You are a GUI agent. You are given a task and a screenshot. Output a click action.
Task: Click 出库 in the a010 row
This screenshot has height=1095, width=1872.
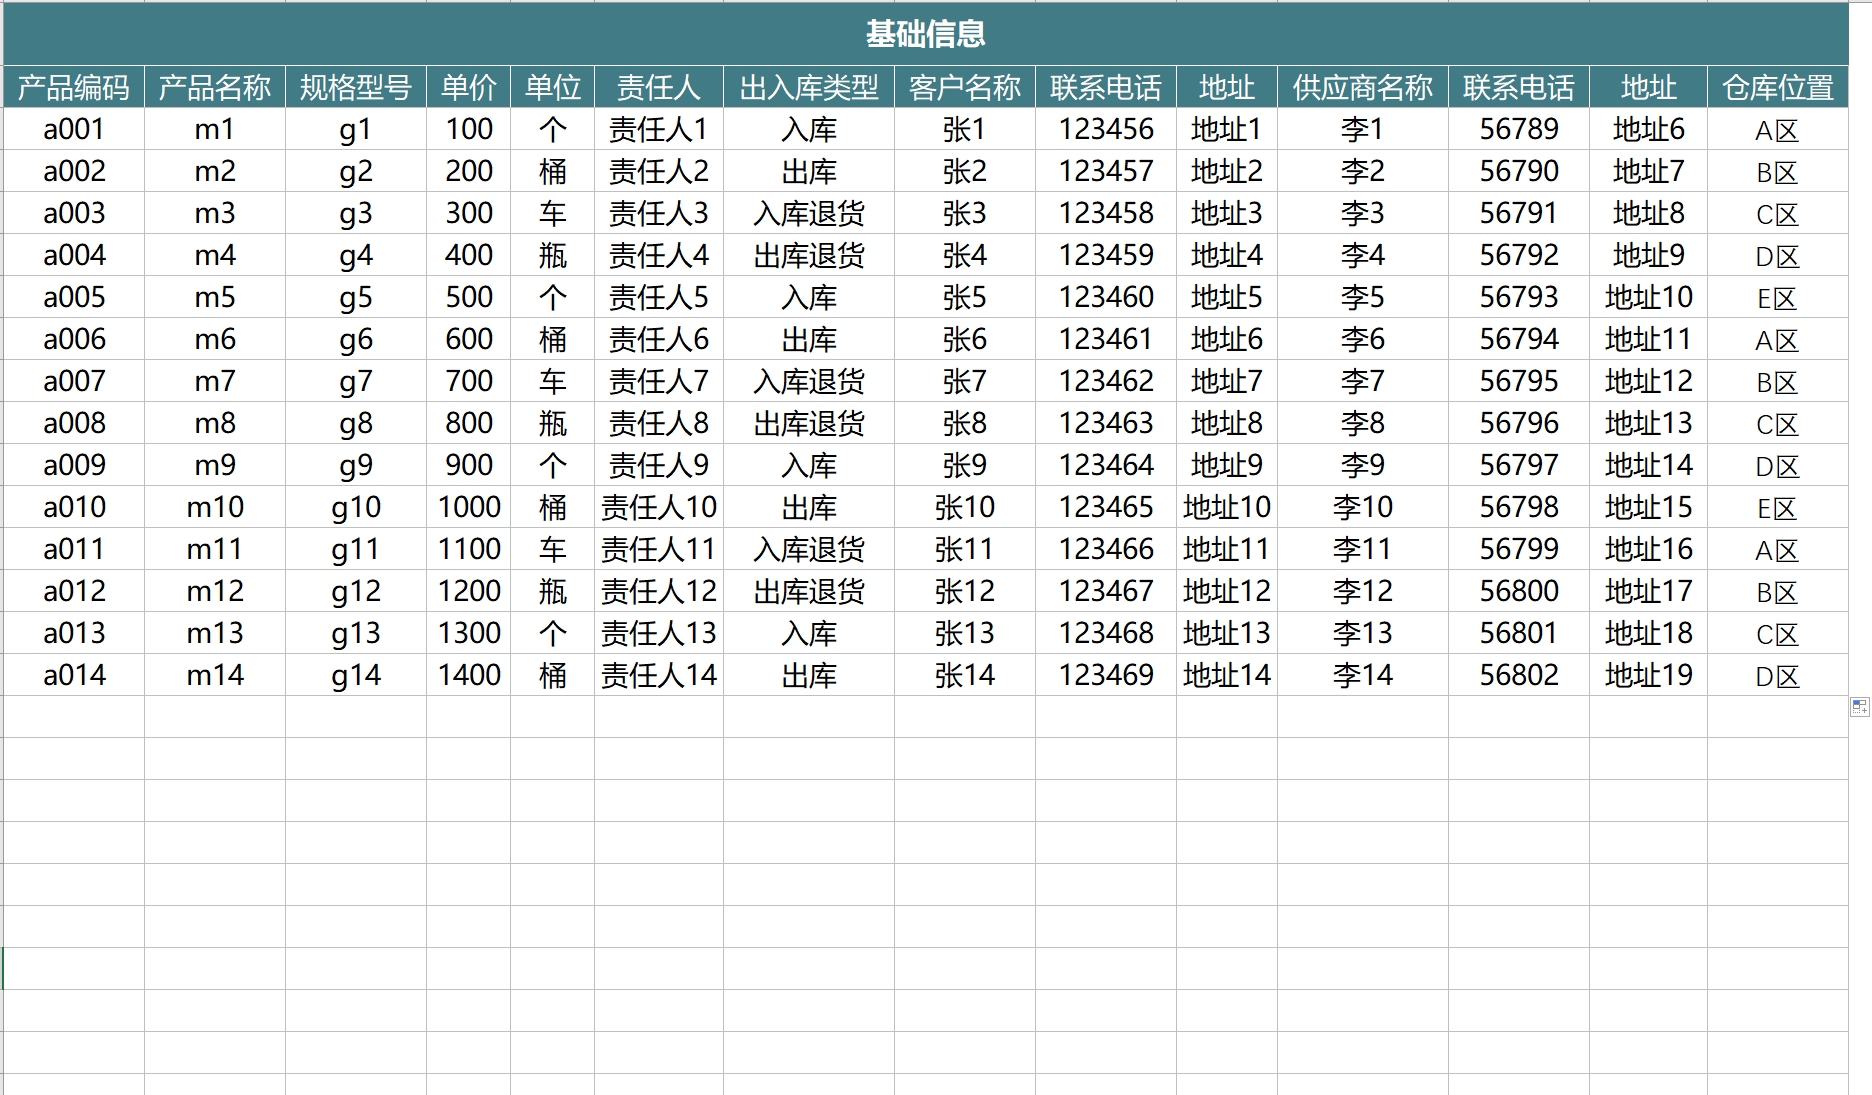coord(809,507)
